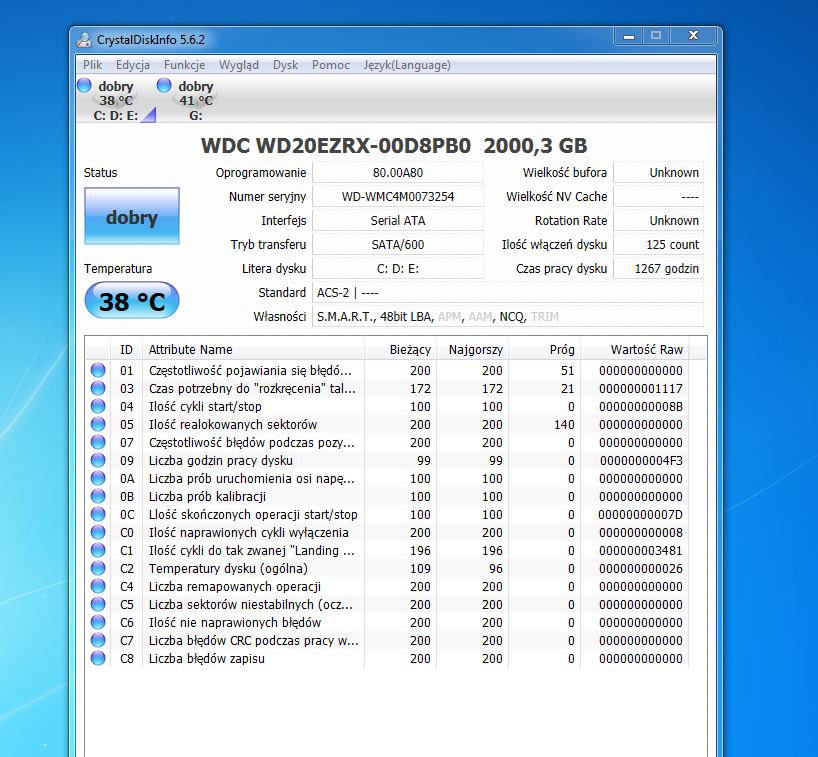Click the power-on count field 125 count
818x757 pixels.
(x=658, y=245)
